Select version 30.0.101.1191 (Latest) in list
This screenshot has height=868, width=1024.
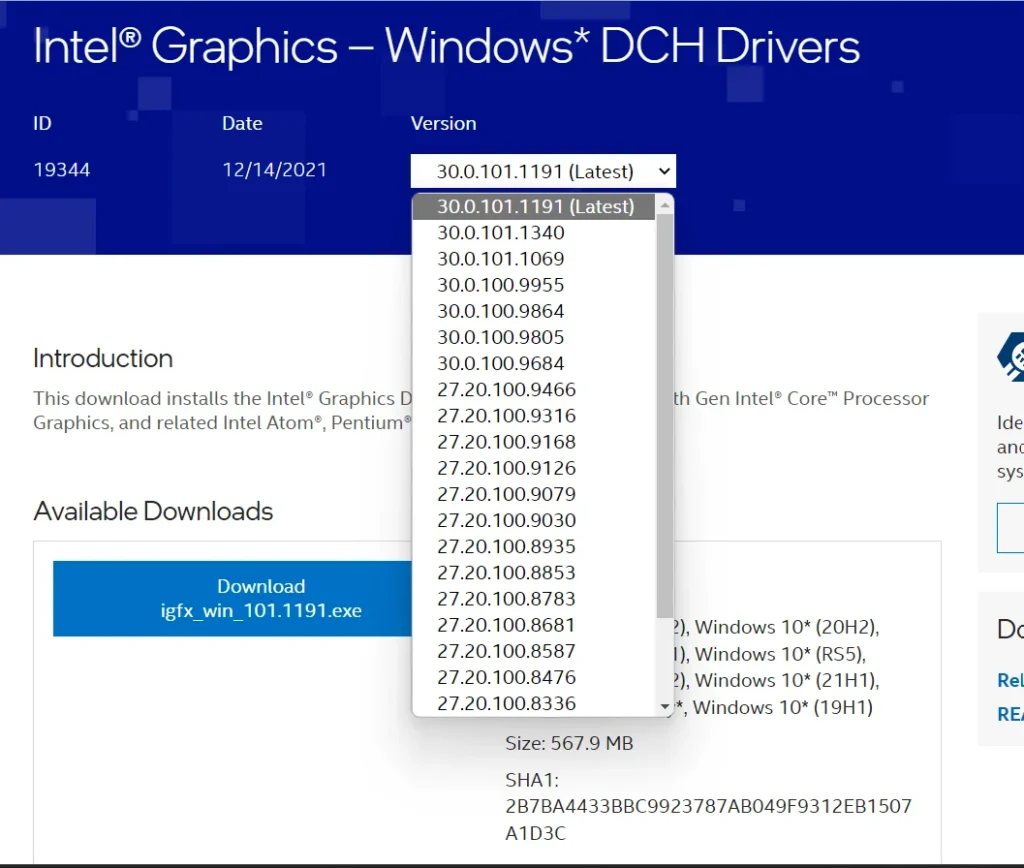coord(534,206)
